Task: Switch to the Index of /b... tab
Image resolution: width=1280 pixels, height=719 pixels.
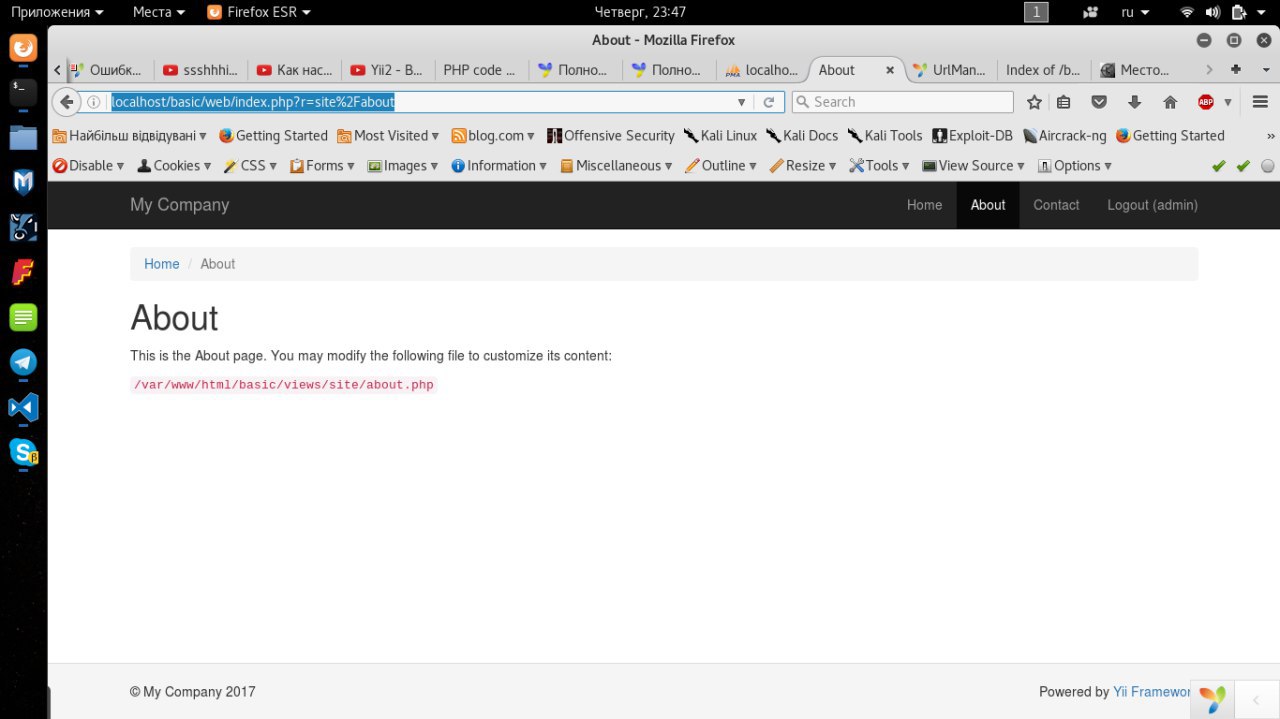Action: pos(1043,70)
